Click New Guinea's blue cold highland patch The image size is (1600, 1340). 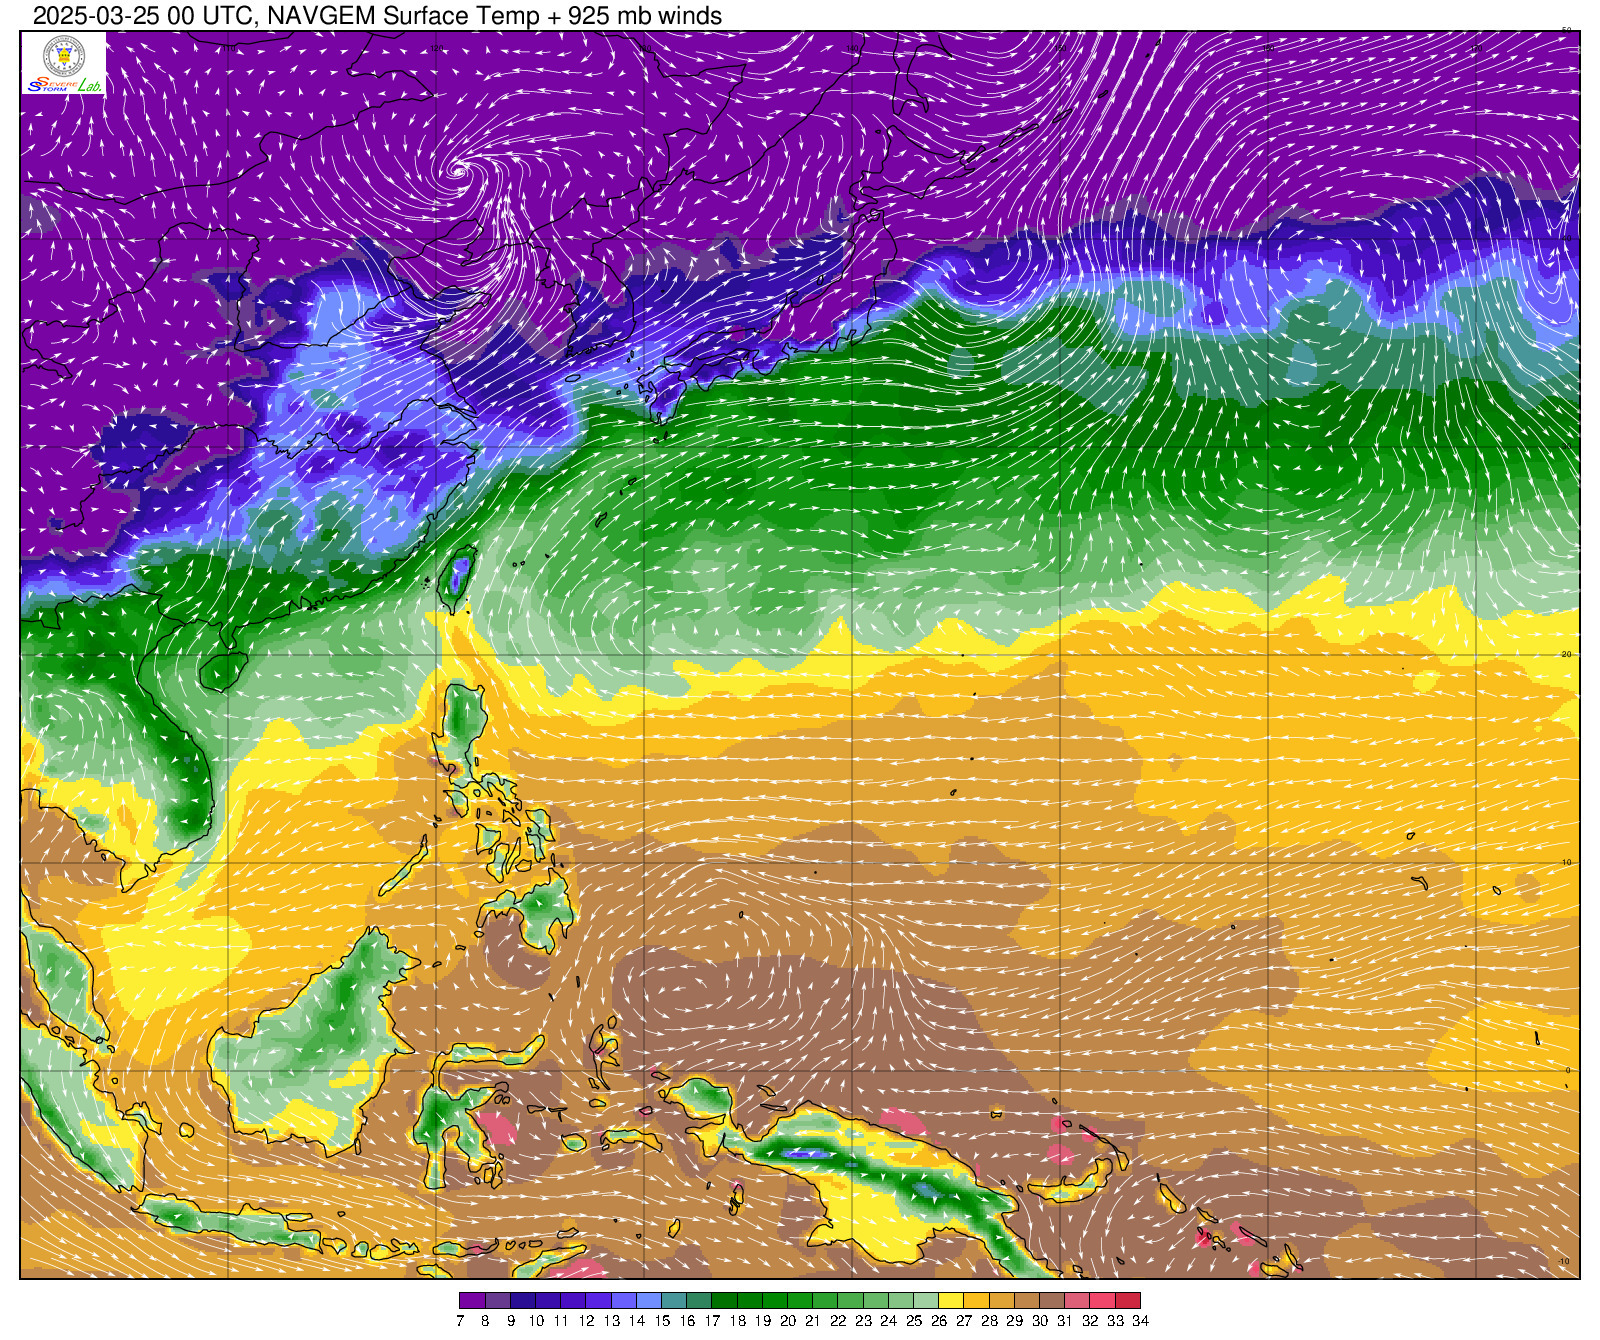click(805, 1153)
